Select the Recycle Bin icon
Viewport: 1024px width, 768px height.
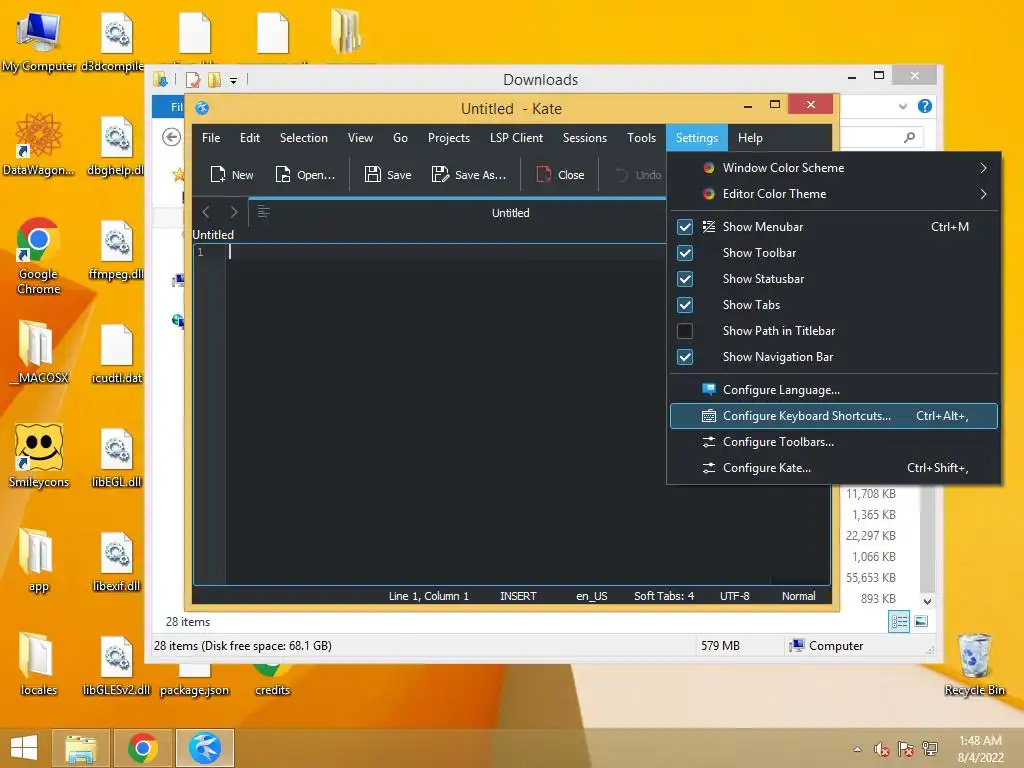(x=974, y=665)
